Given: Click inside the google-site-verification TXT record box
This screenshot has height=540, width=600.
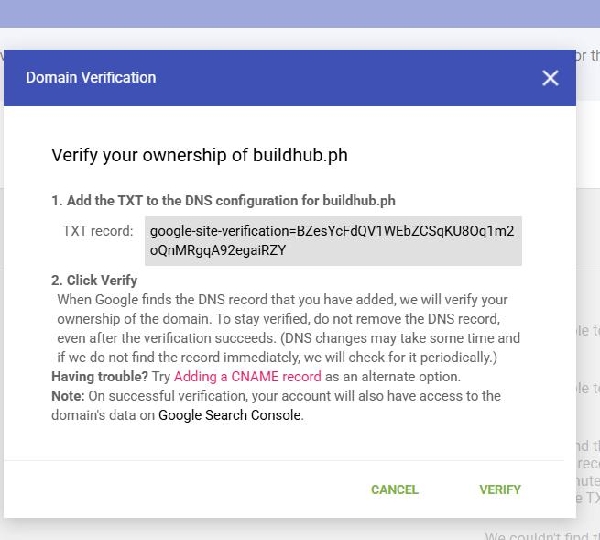Looking at the screenshot, I should [332, 241].
